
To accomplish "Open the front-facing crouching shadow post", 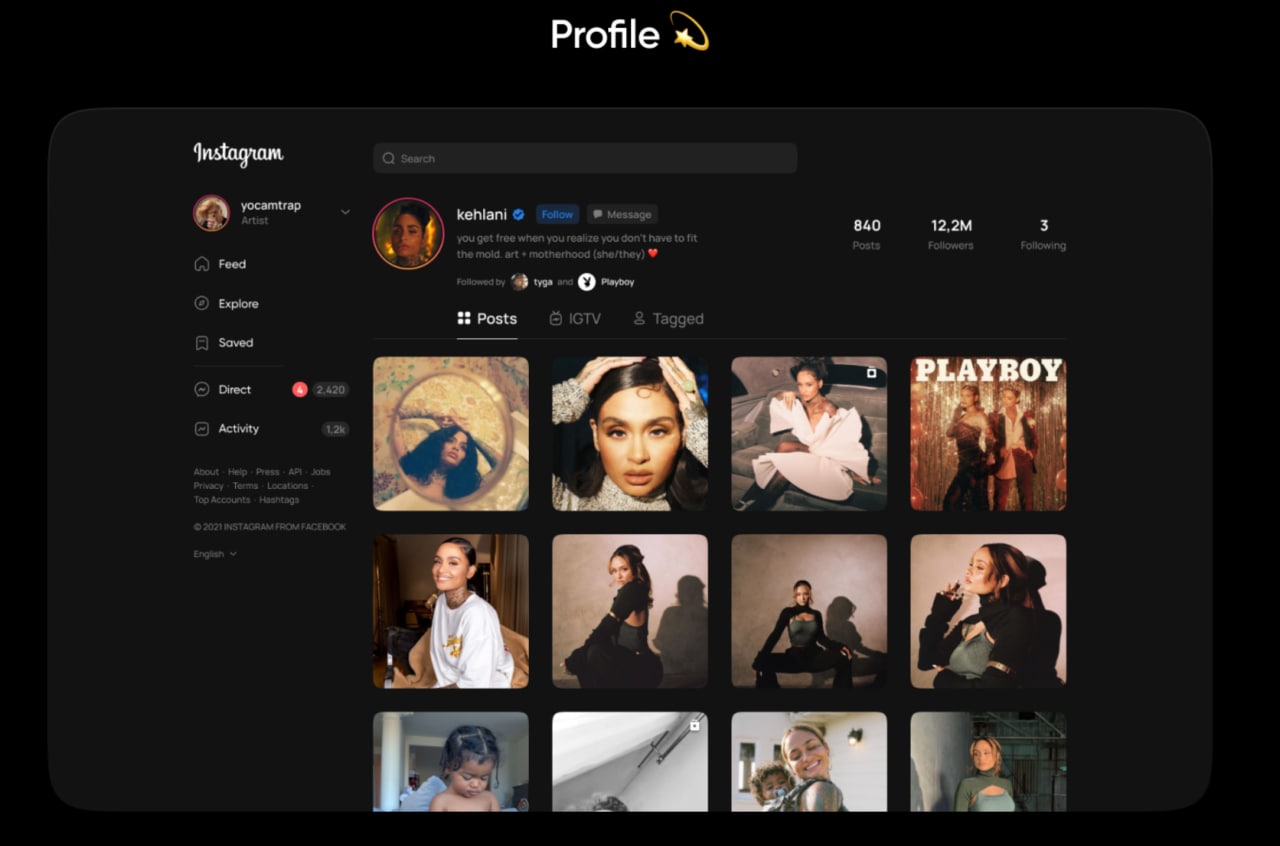I will click(x=809, y=611).
